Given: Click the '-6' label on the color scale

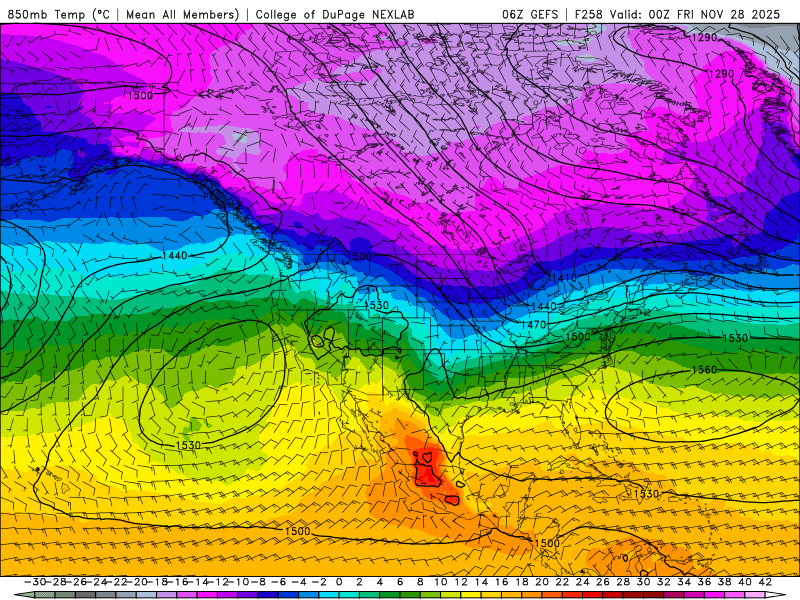Looking at the screenshot, I should point(279,582).
